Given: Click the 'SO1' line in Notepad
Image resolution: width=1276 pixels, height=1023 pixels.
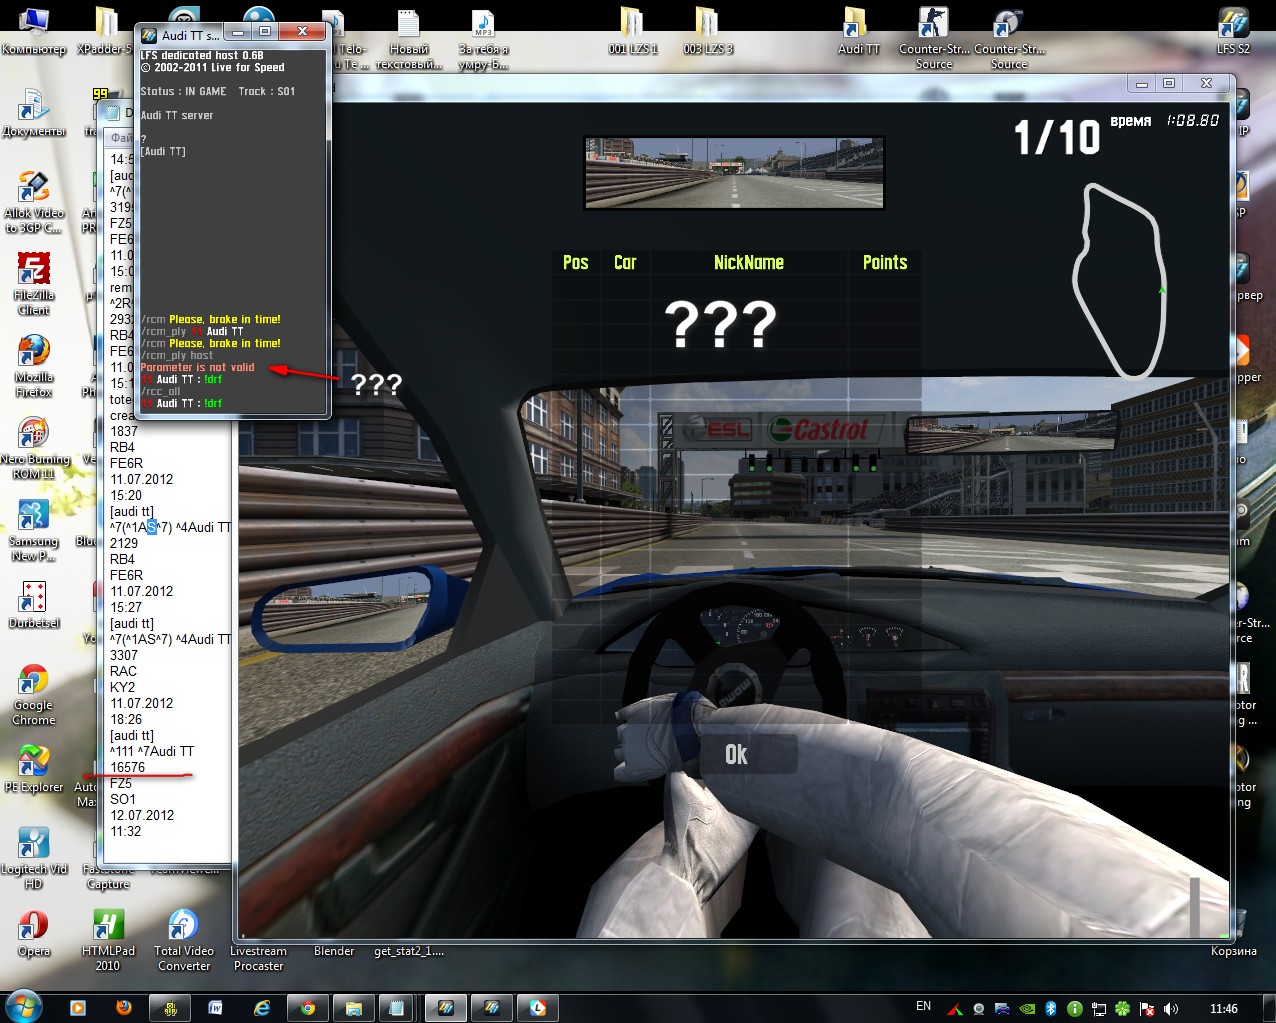Looking at the screenshot, I should [122, 799].
